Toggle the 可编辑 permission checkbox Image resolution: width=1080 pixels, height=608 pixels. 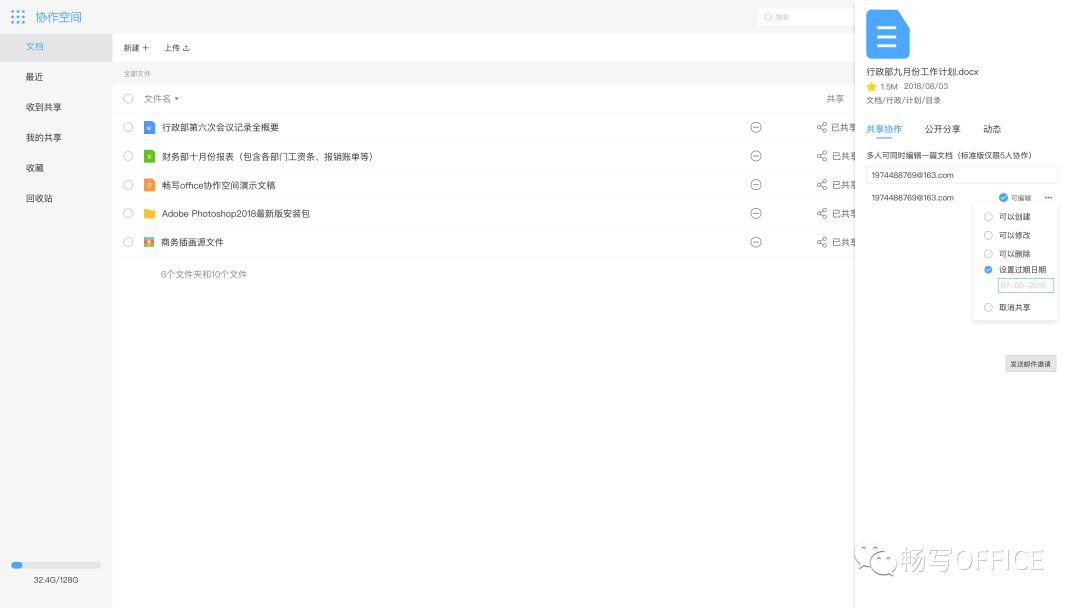click(1003, 198)
